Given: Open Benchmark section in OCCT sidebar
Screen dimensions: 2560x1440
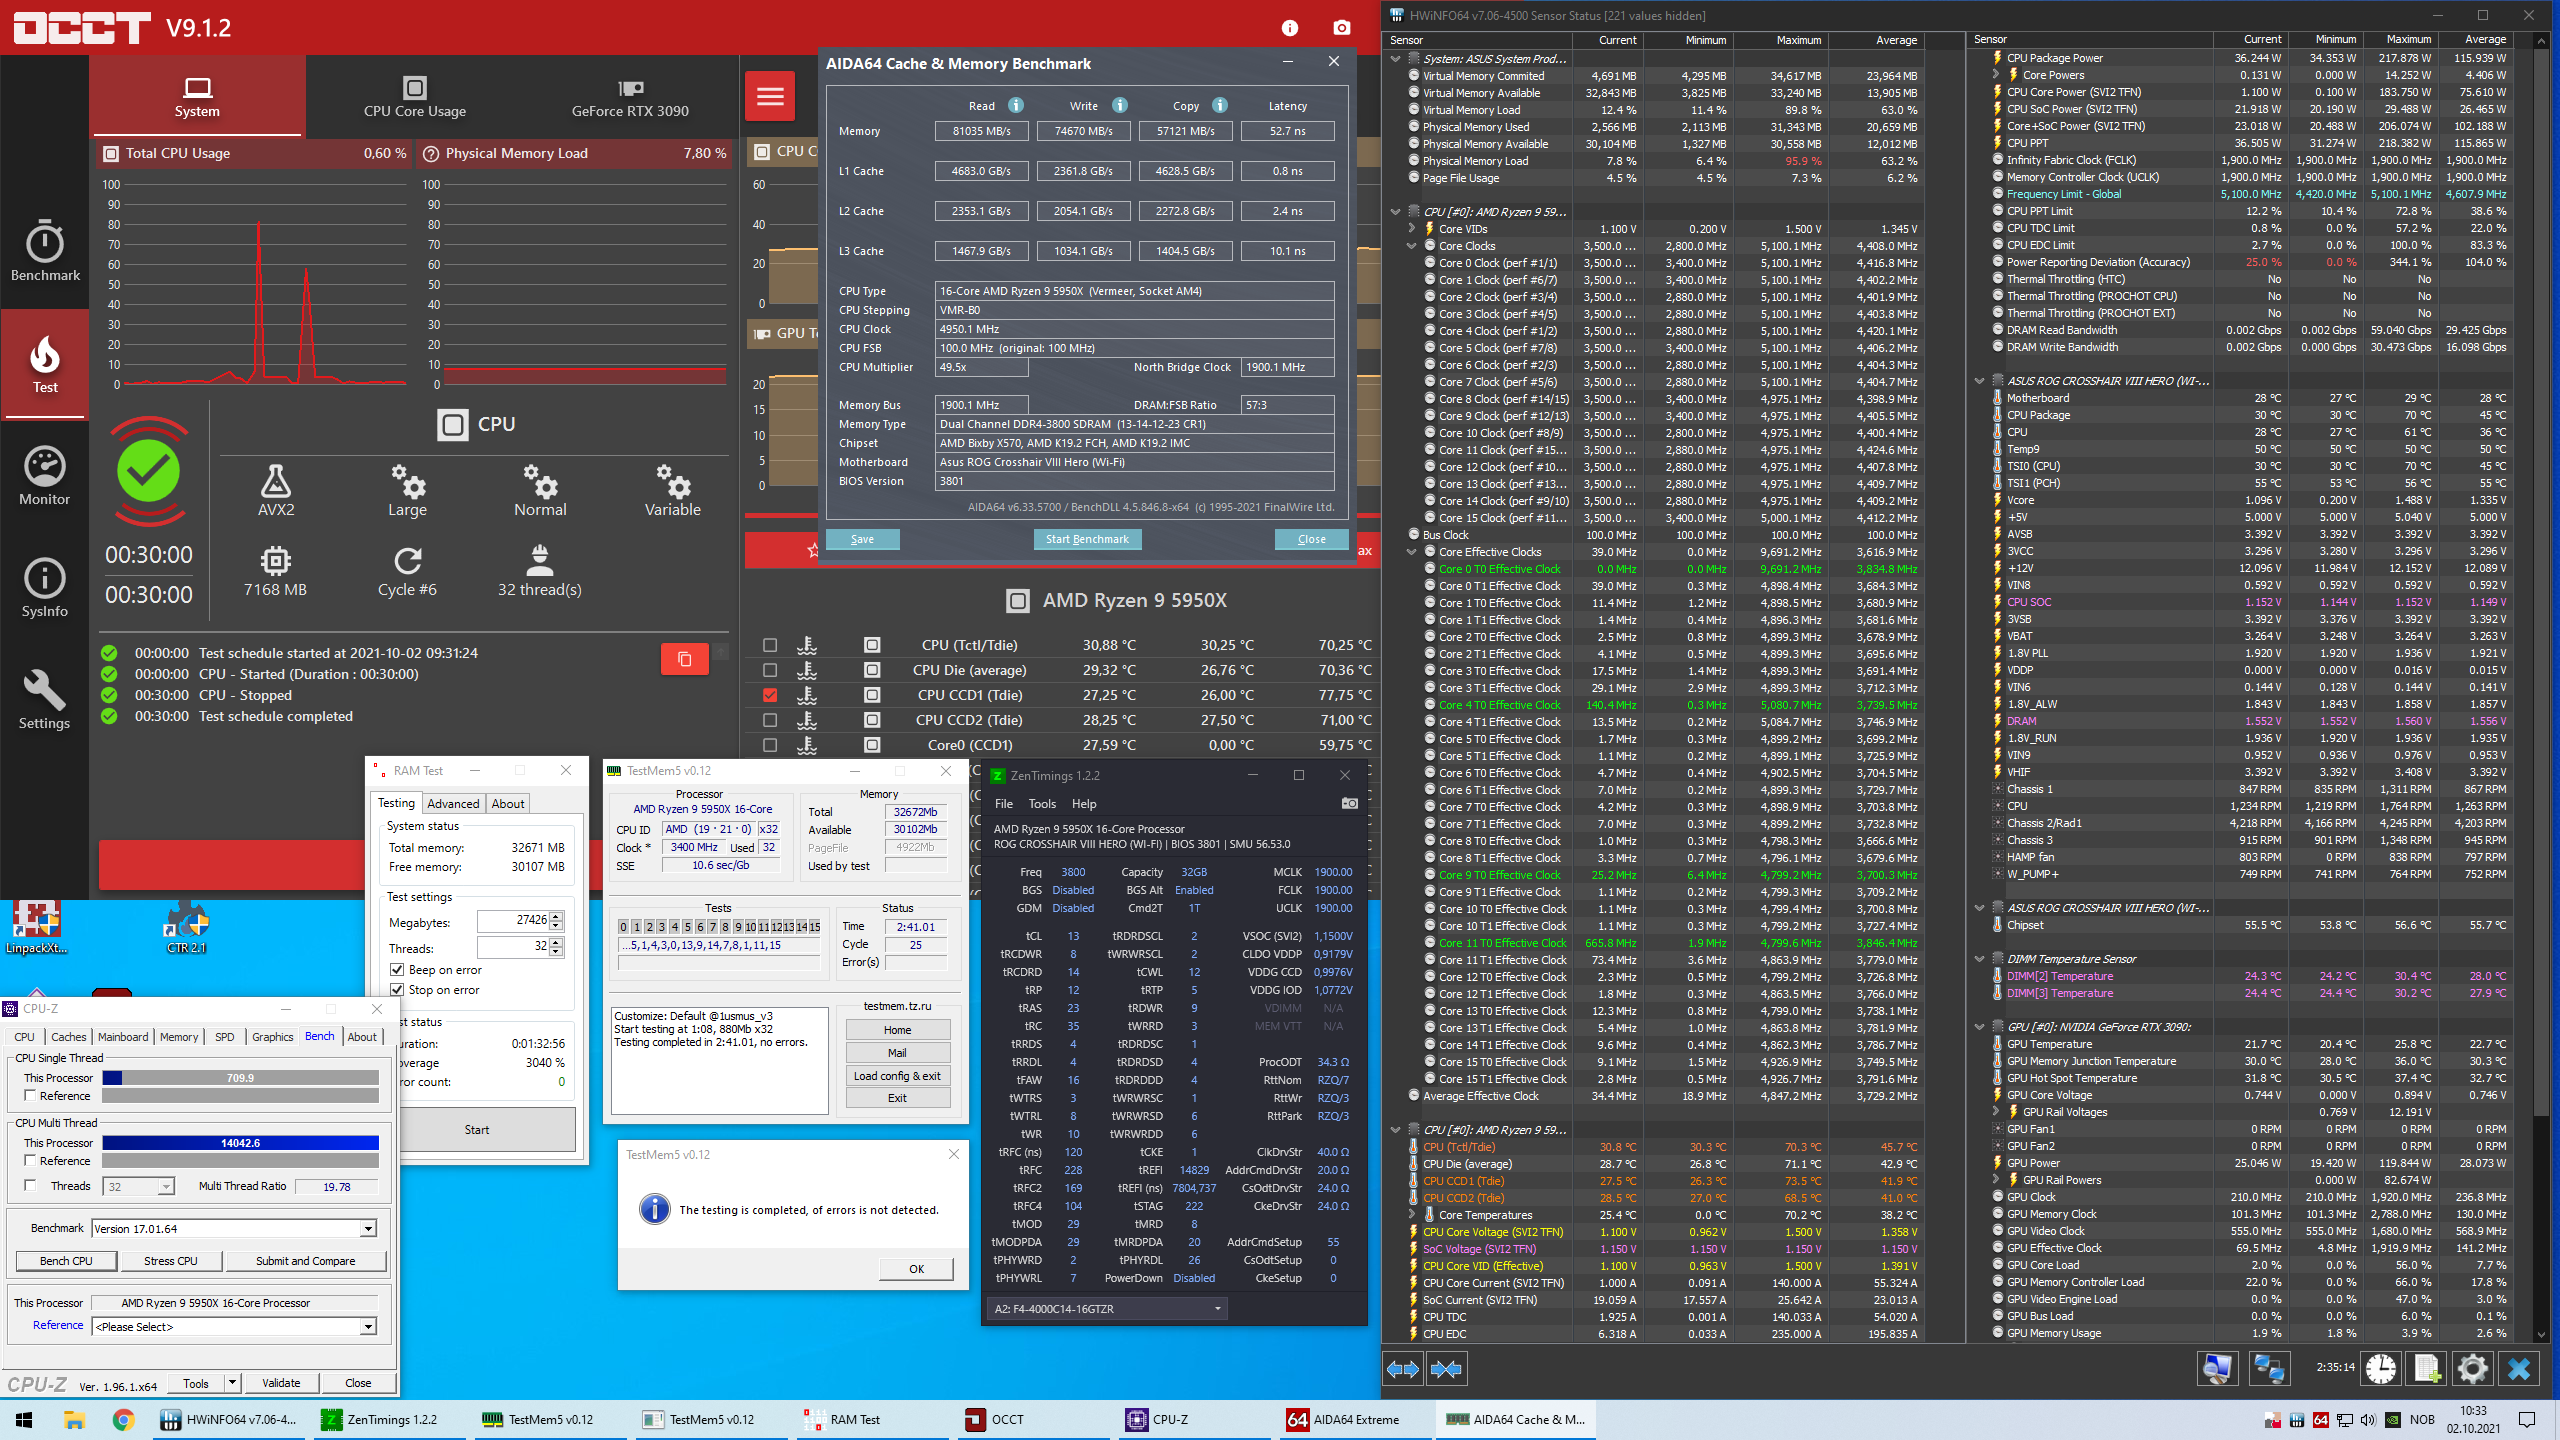Looking at the screenshot, I should click(x=45, y=251).
